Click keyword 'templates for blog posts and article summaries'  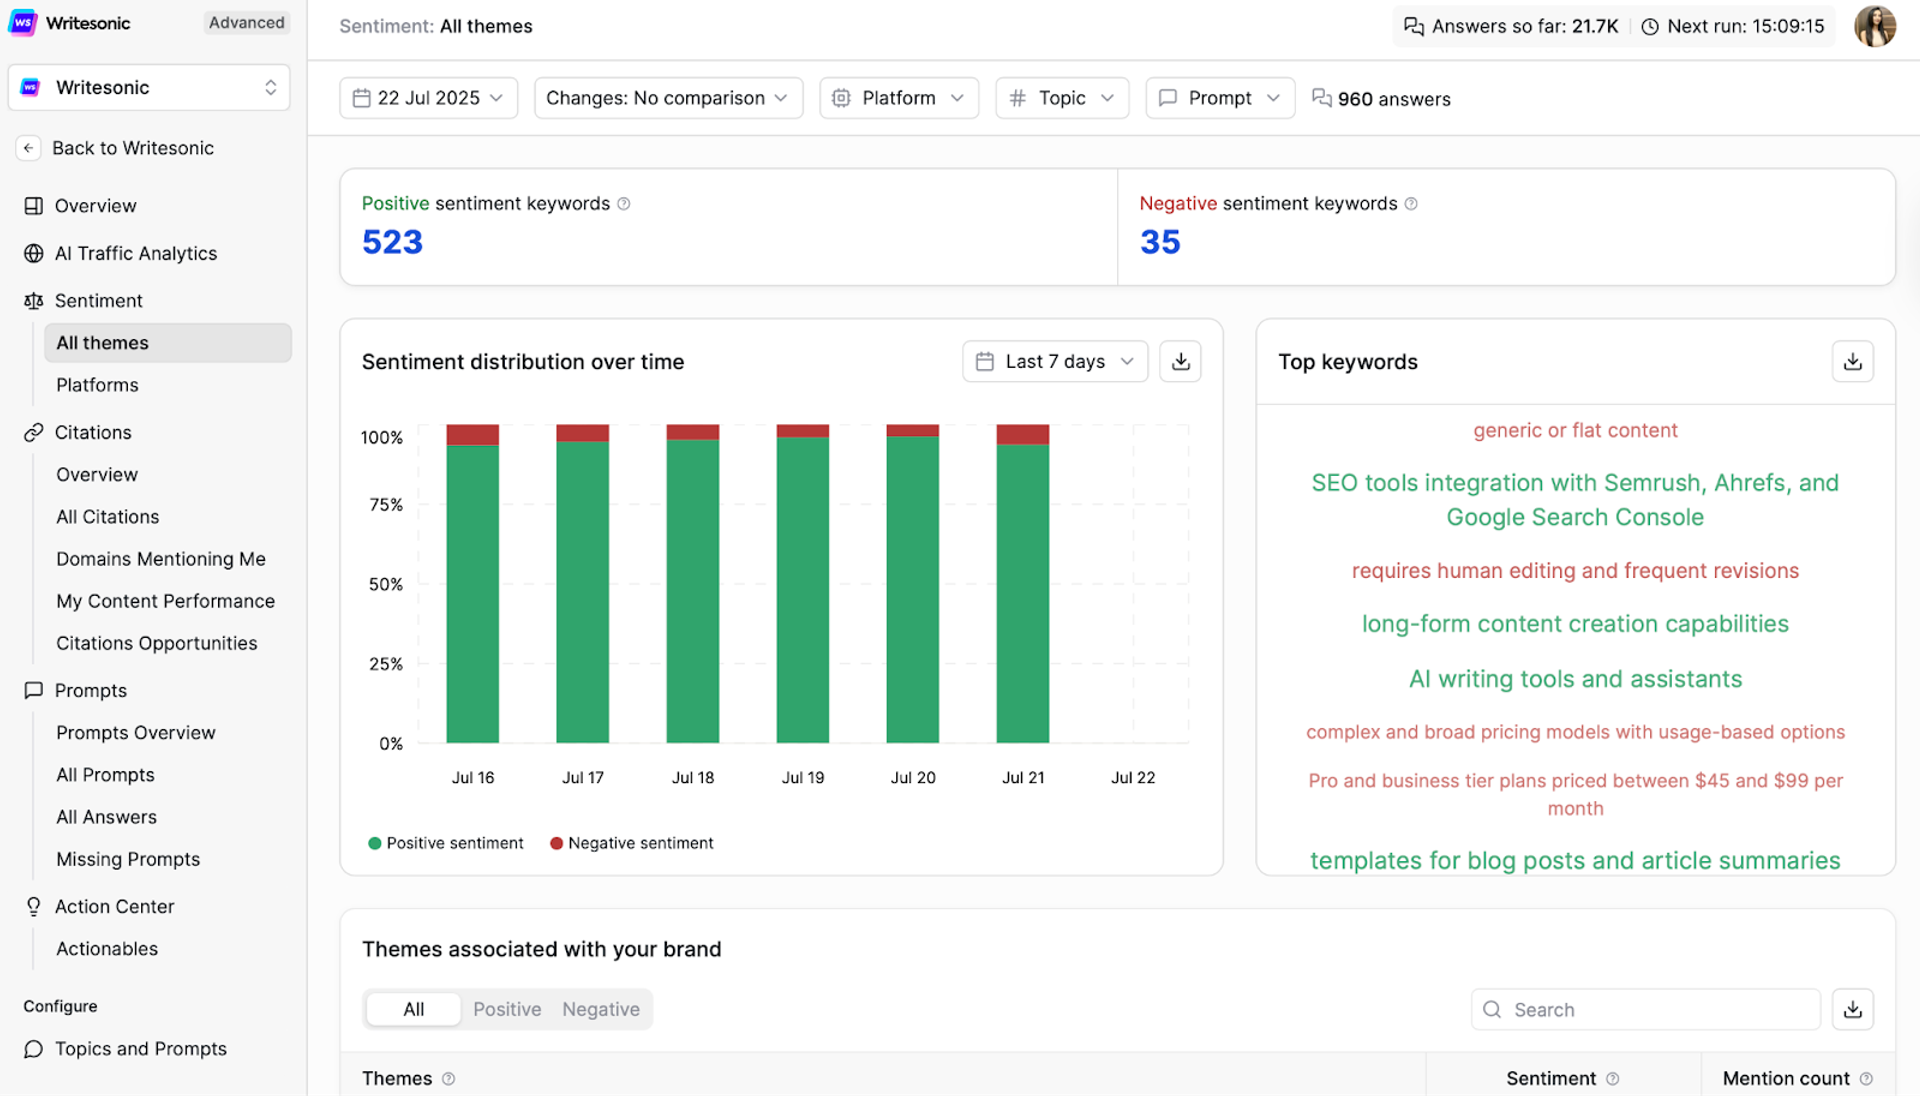coord(1575,861)
